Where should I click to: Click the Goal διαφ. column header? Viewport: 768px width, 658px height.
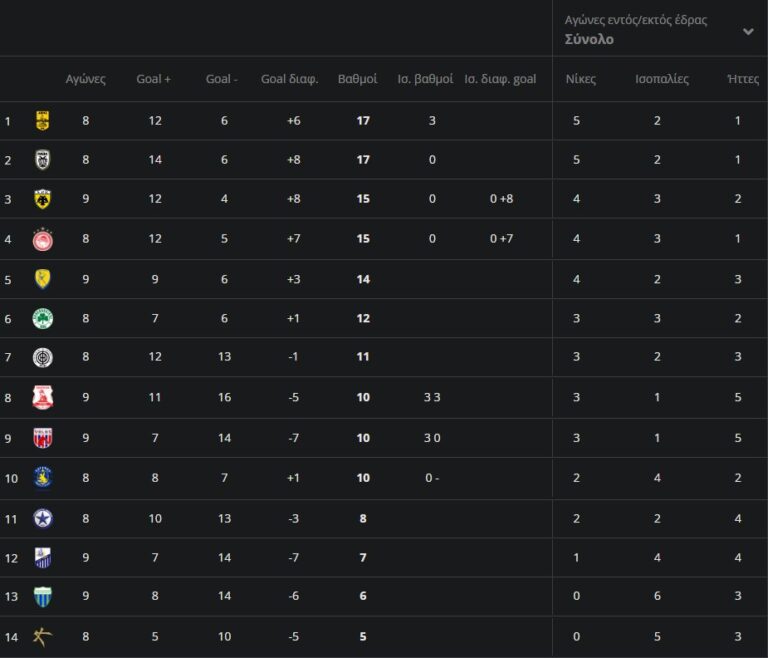289,79
